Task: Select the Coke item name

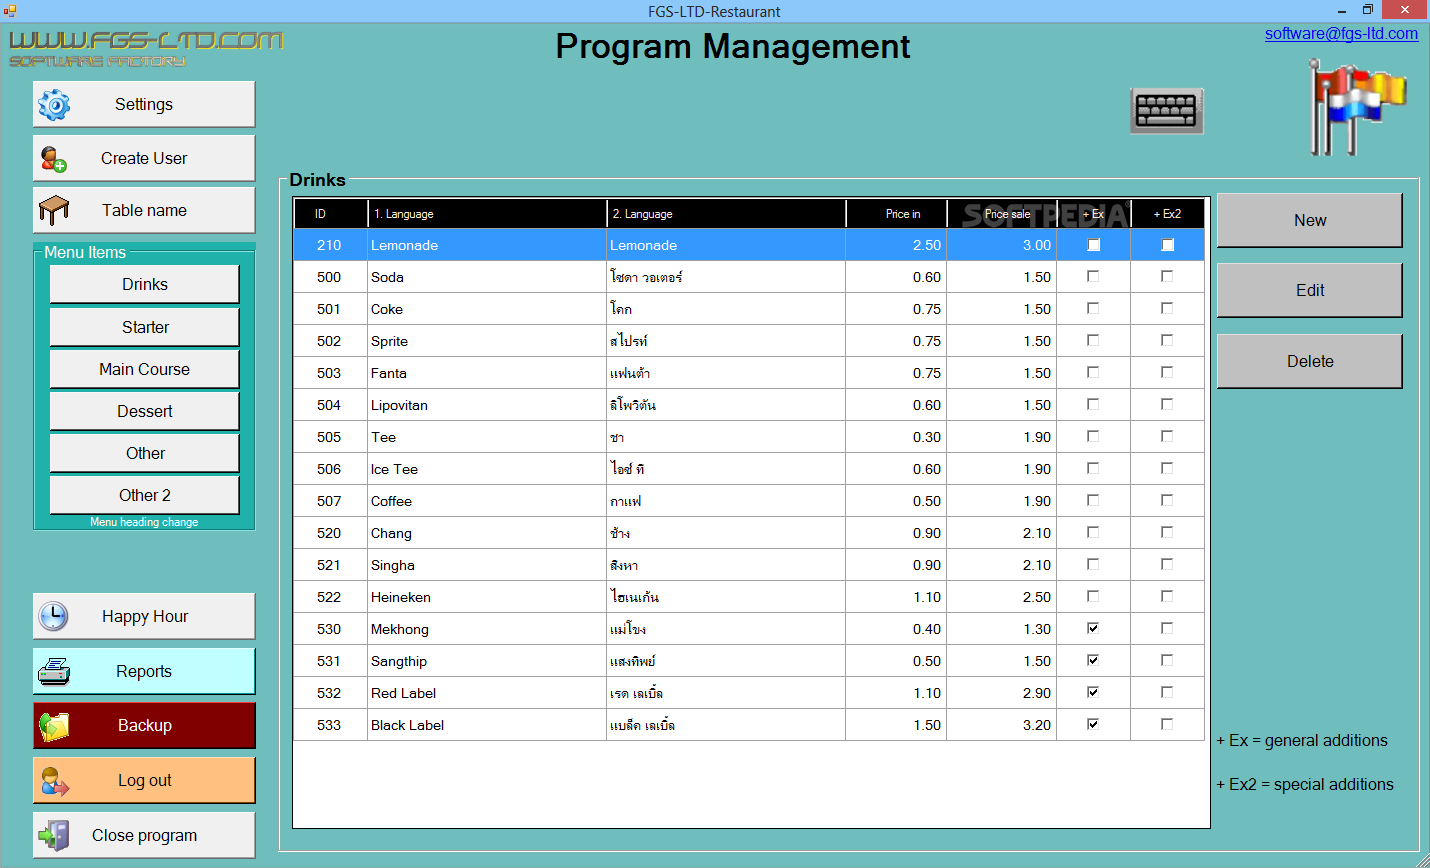Action: point(387,309)
